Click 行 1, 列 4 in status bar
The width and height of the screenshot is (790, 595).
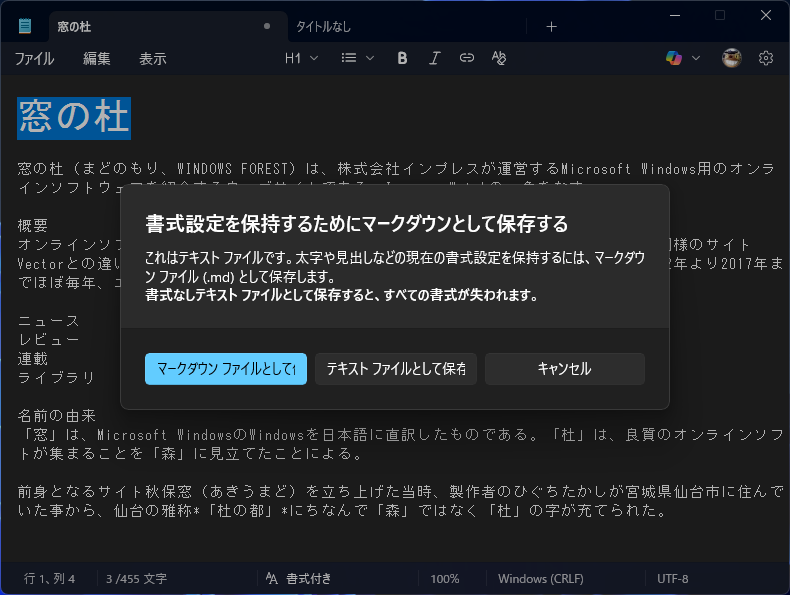49,578
